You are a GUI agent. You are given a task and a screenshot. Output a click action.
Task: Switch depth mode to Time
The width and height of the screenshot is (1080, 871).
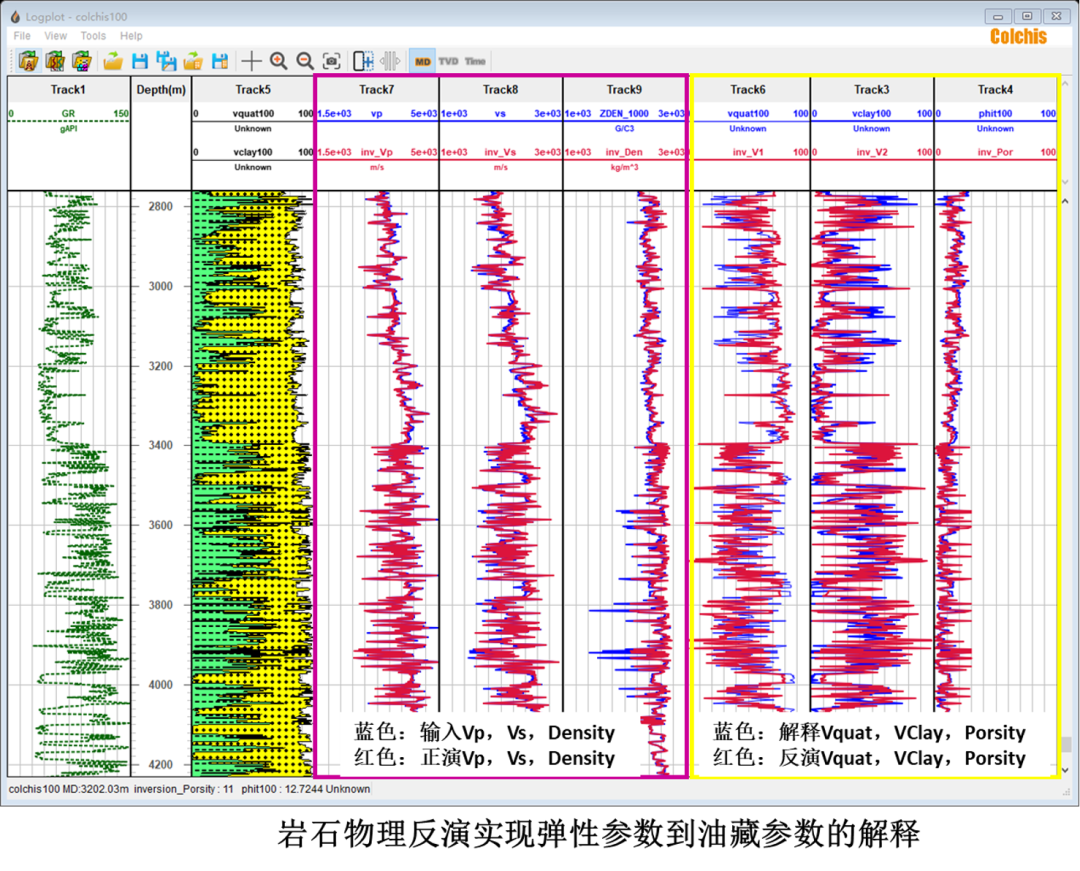pyautogui.click(x=475, y=61)
